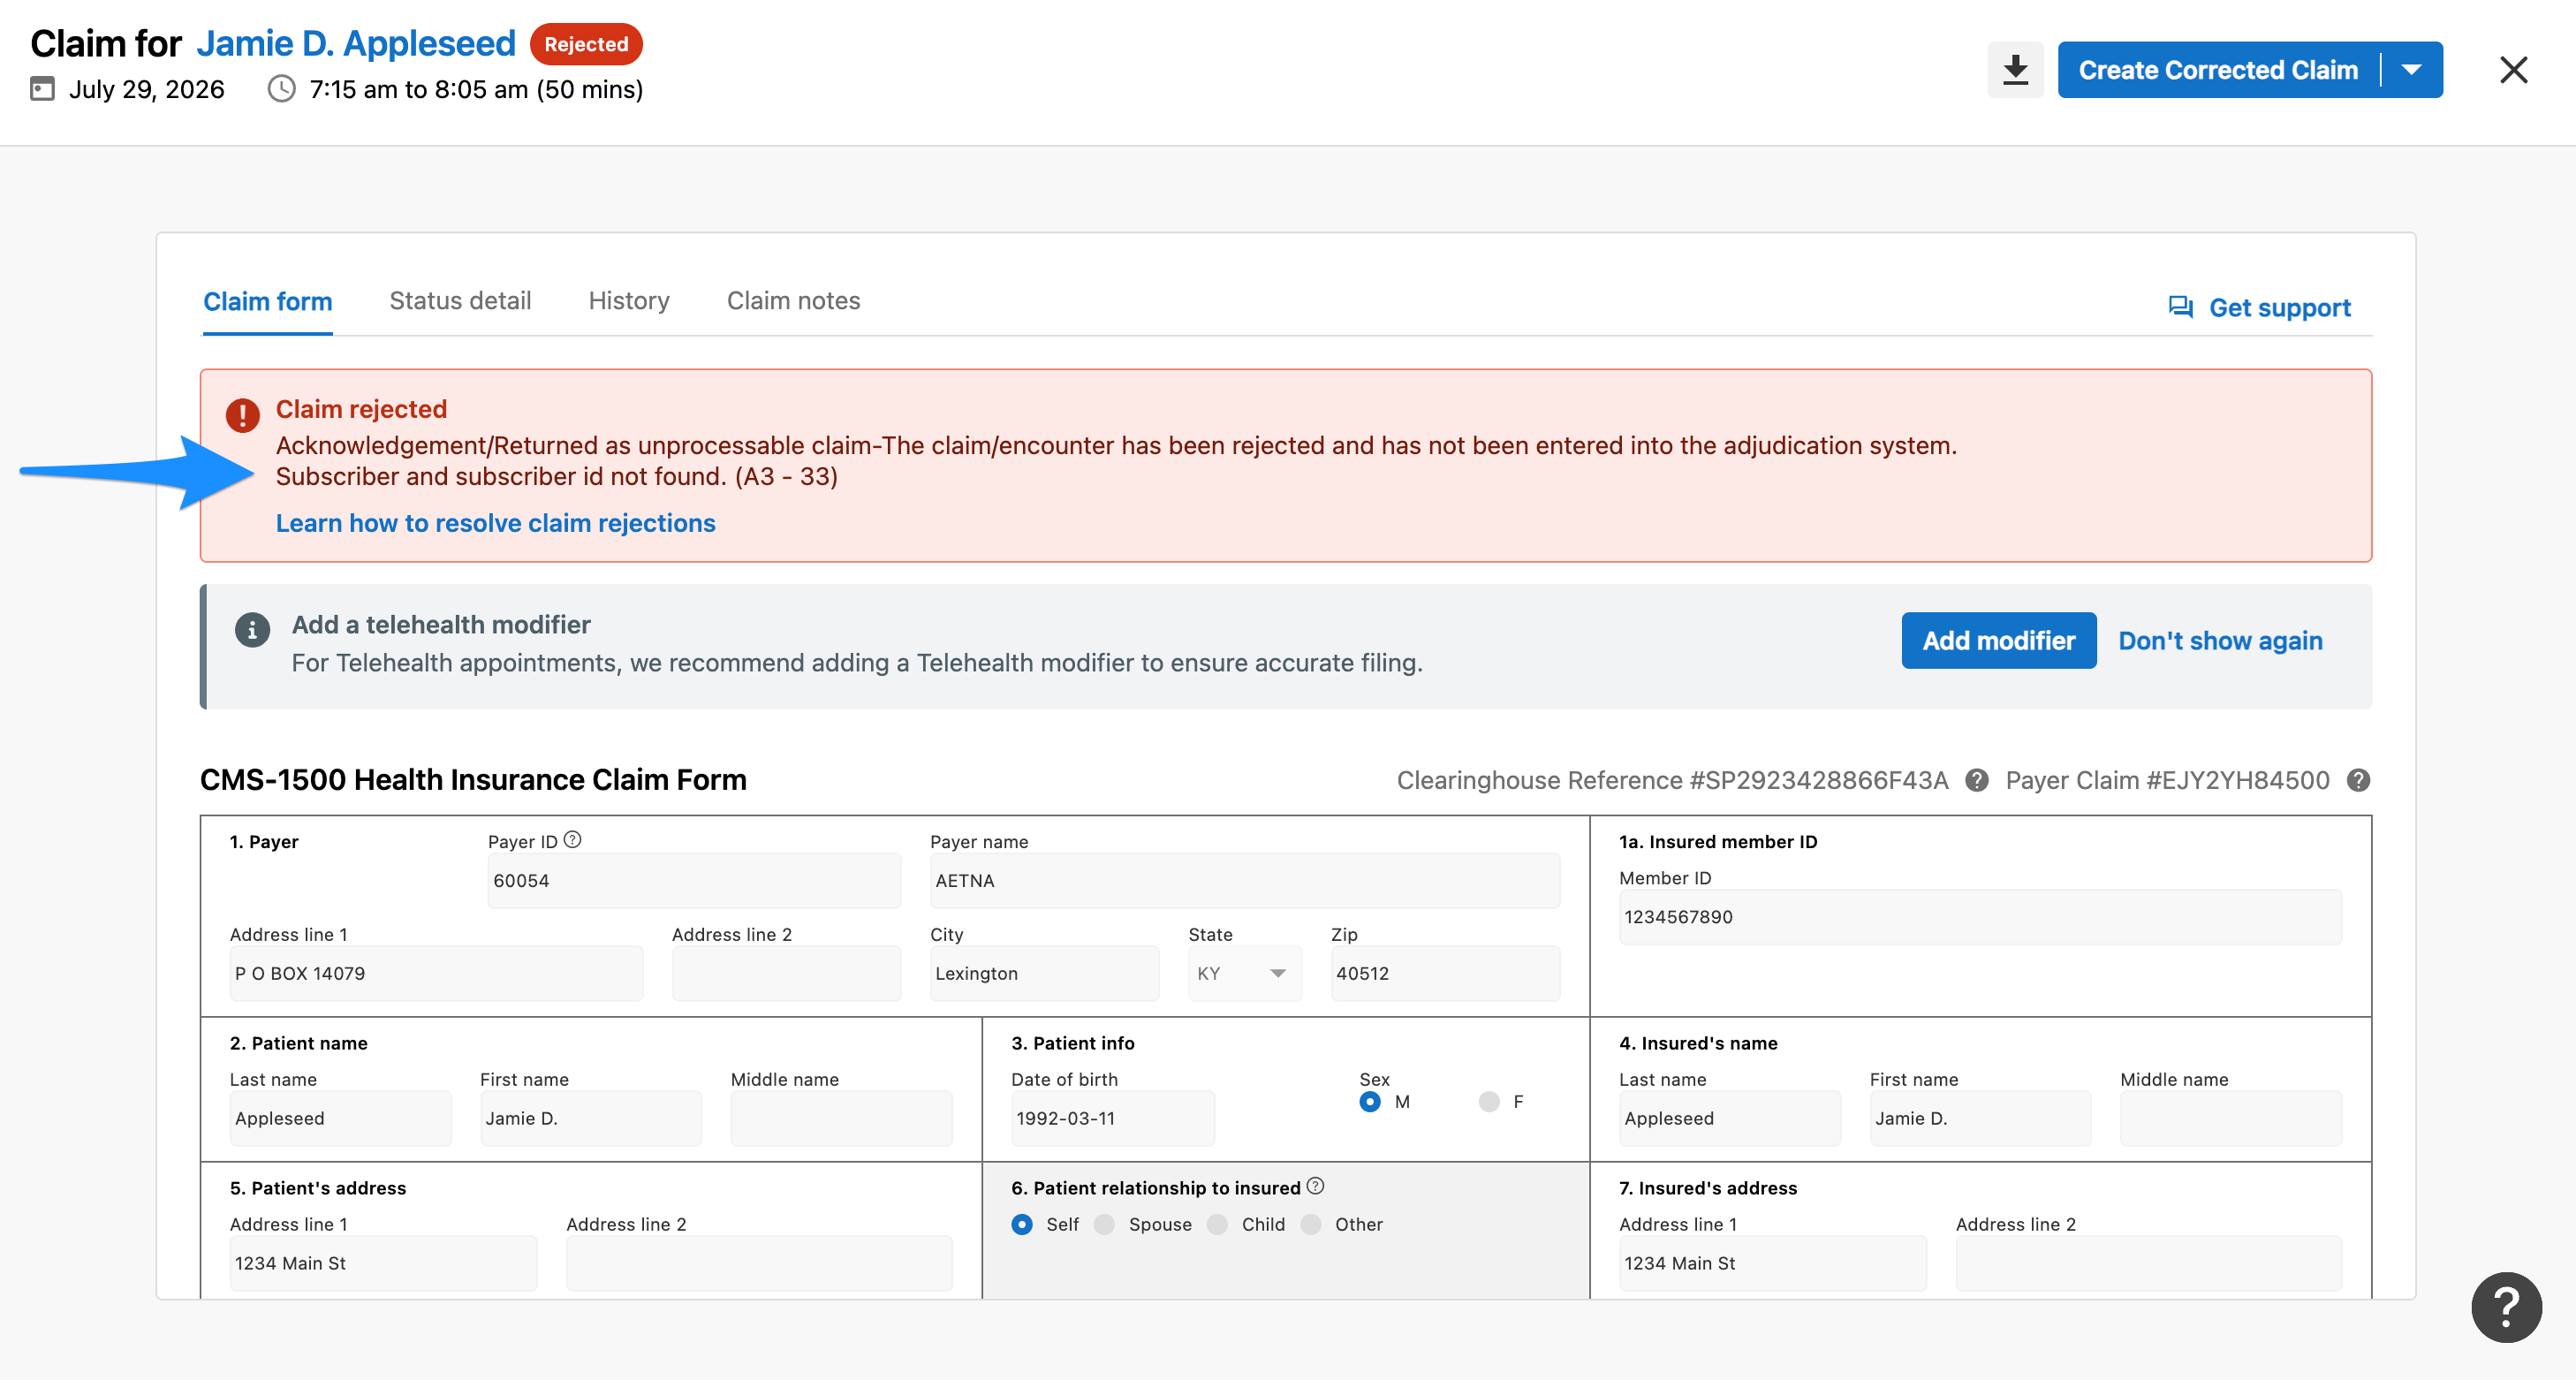The width and height of the screenshot is (2576, 1380).
Task: Click the Rejected status badge
Action: pos(586,44)
